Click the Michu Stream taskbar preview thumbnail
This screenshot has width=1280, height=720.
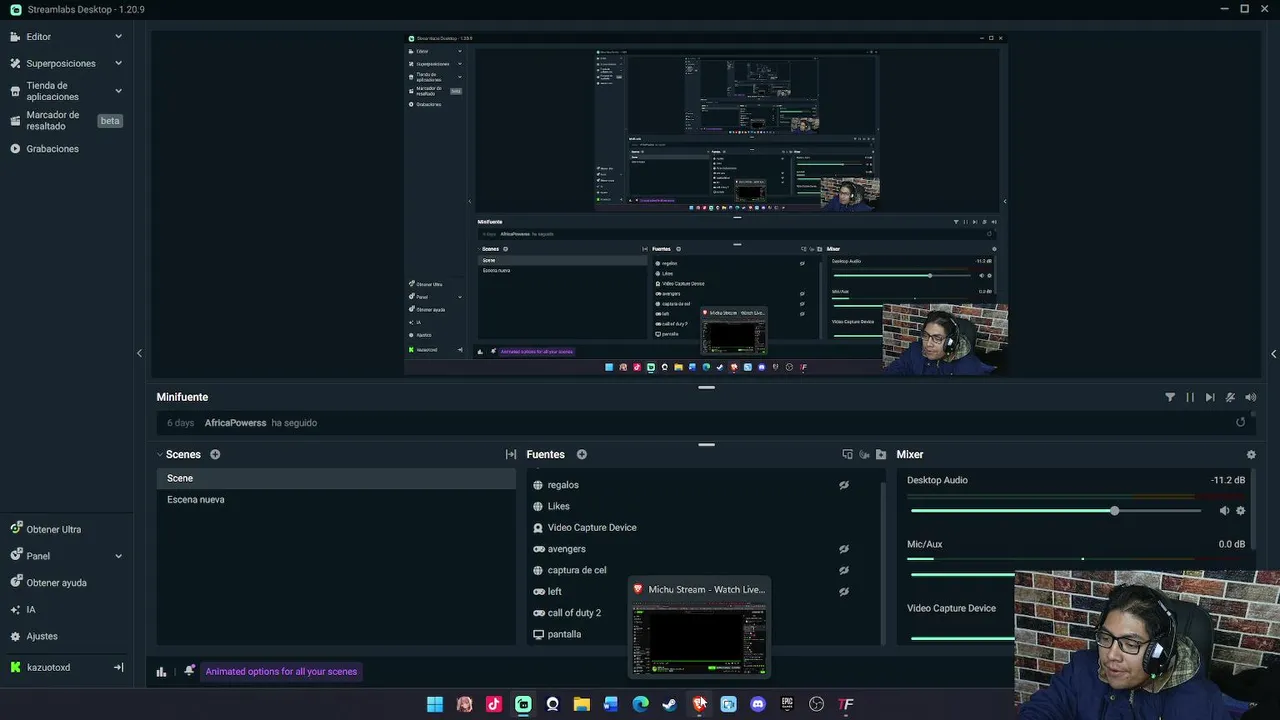[x=699, y=628]
